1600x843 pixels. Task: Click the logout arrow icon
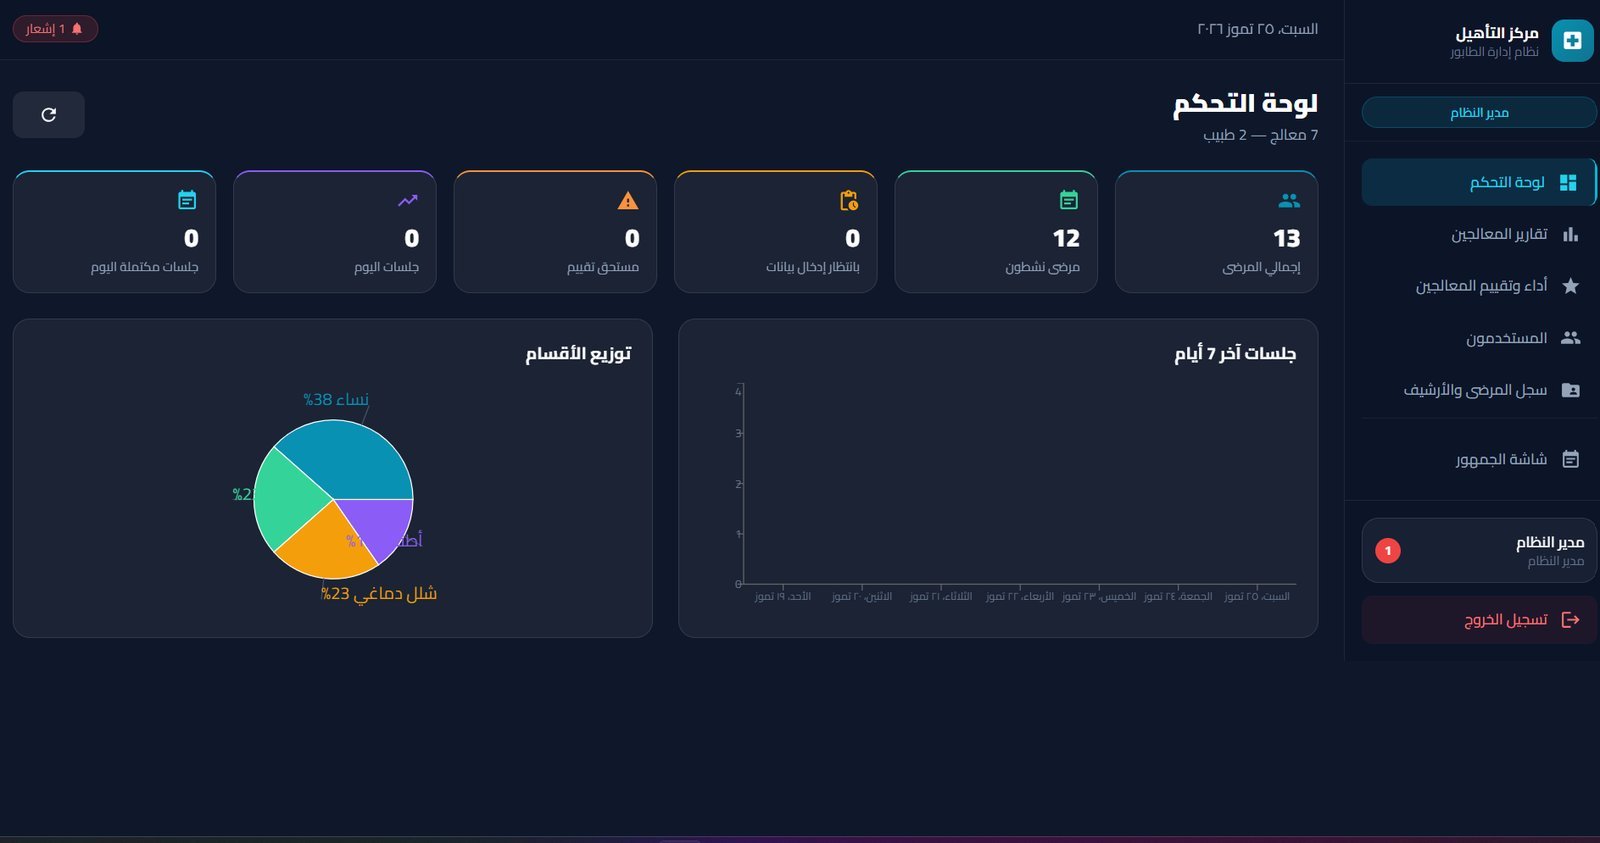coord(1570,620)
